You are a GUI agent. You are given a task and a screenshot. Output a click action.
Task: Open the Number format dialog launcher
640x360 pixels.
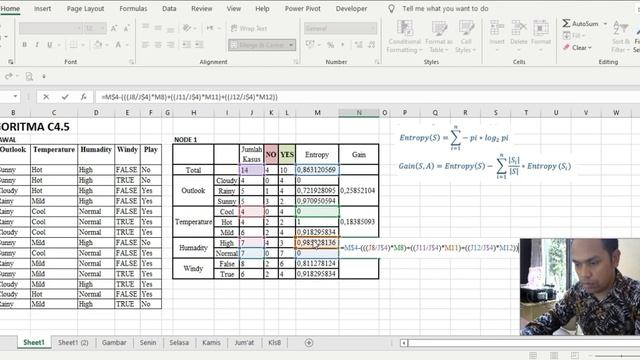click(x=377, y=62)
